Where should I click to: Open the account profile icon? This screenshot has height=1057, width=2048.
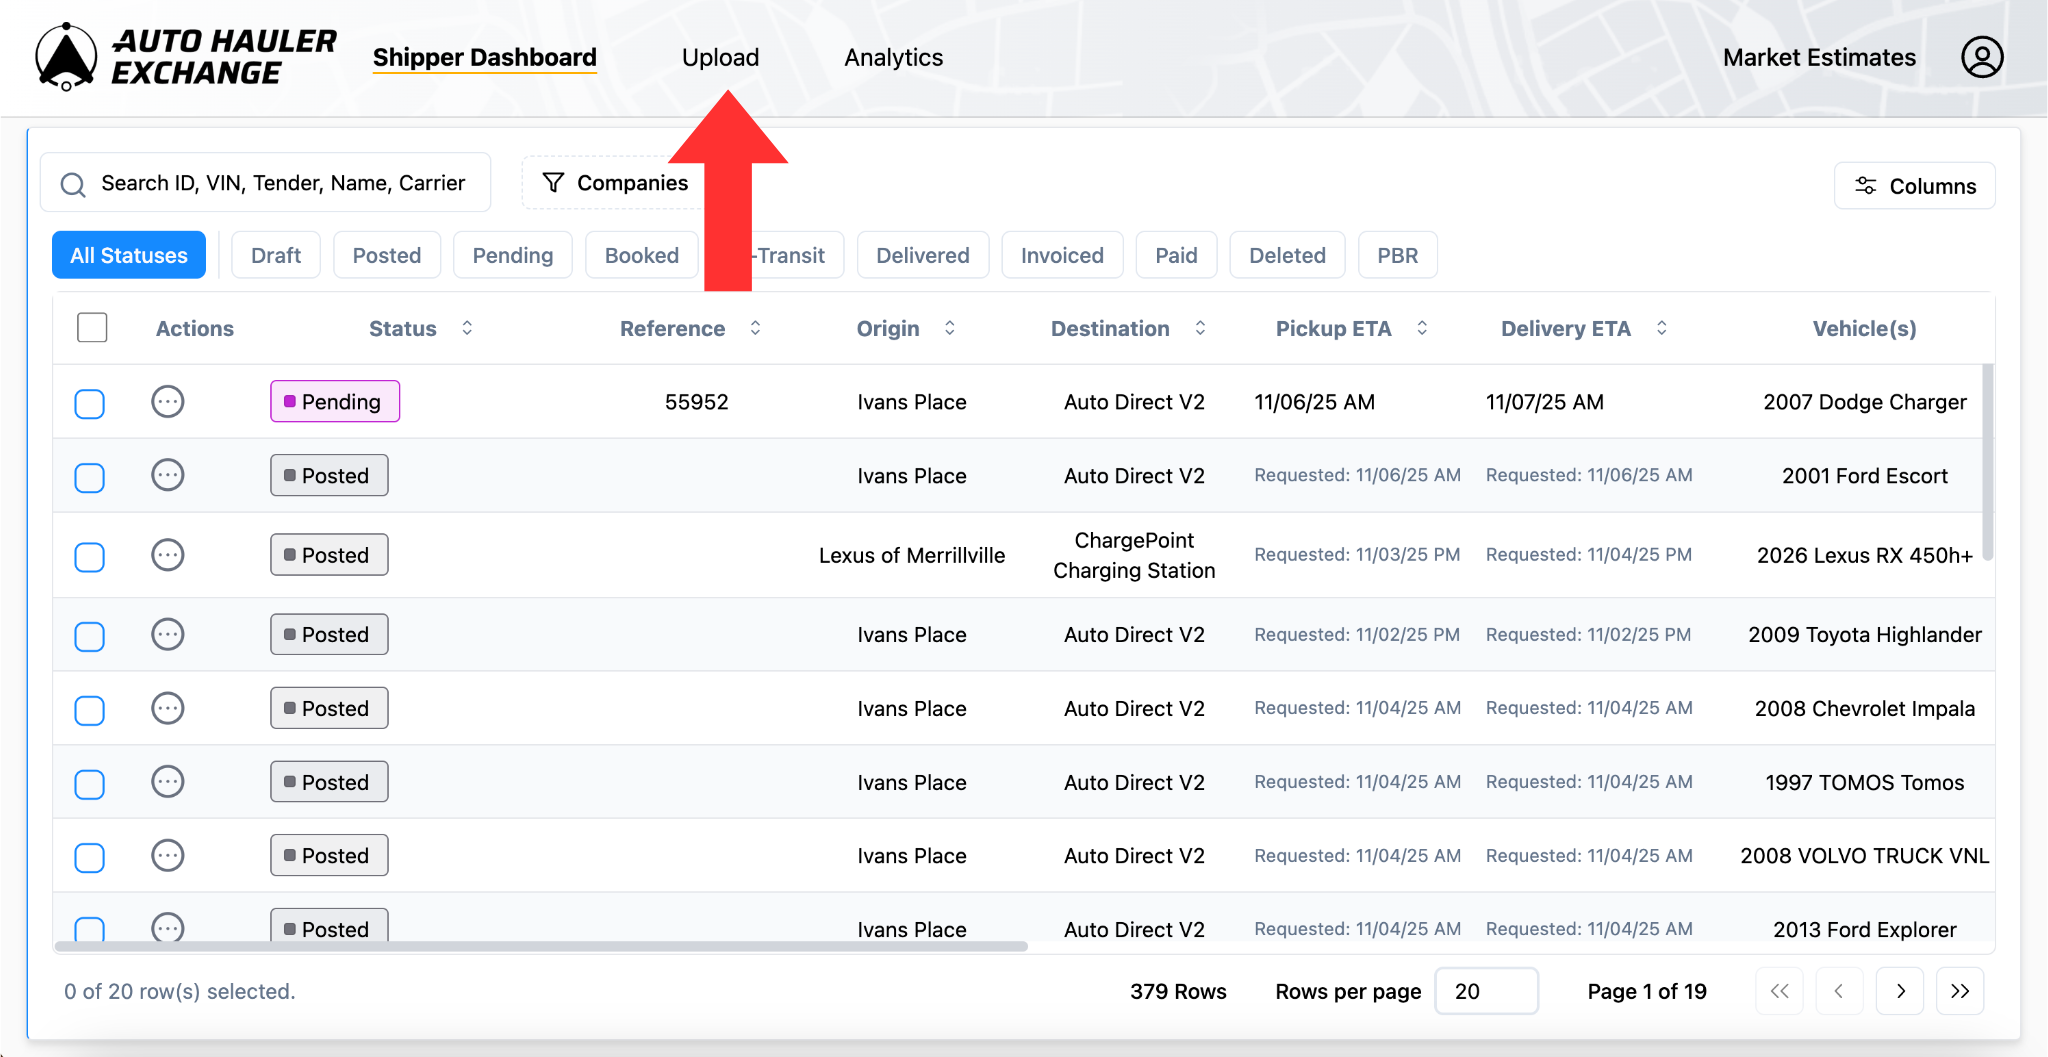[x=1981, y=57]
